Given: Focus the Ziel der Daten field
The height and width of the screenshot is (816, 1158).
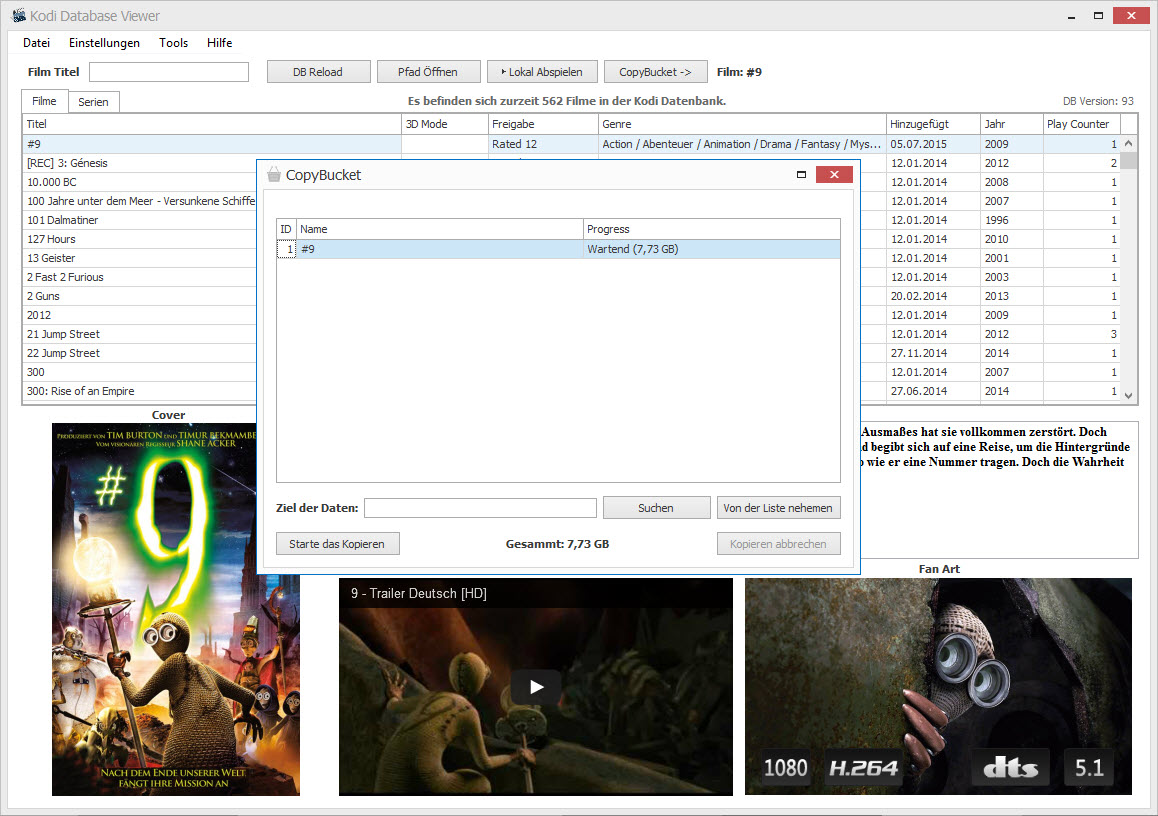Looking at the screenshot, I should (x=480, y=508).
